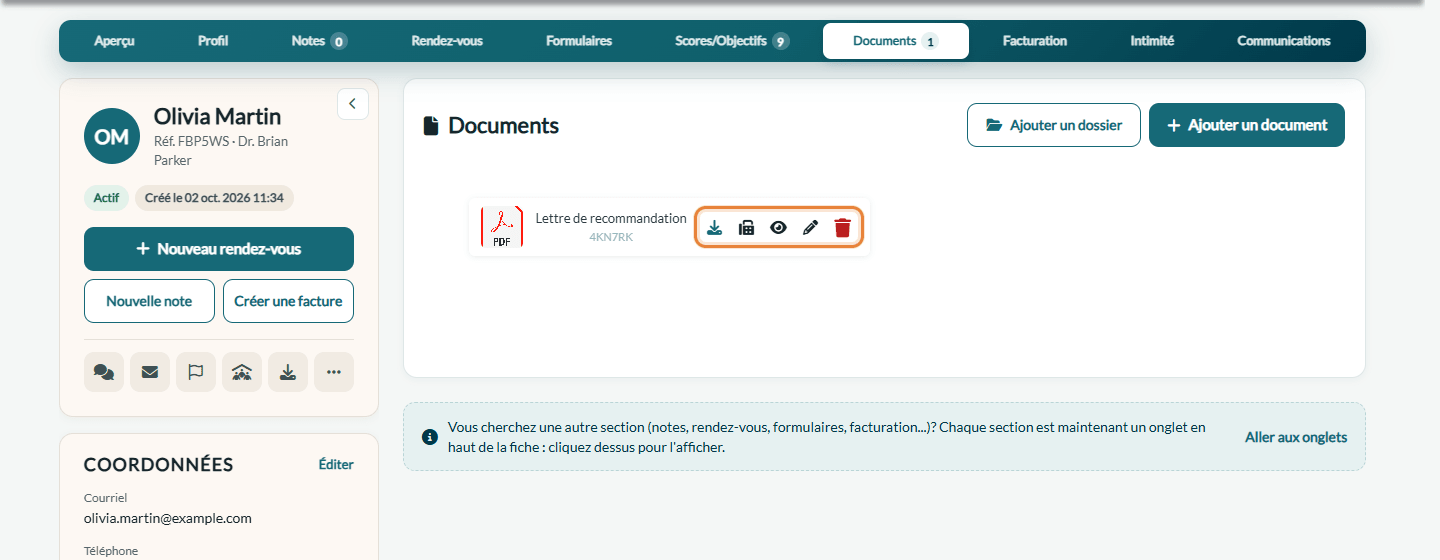View the Scores/Objectifs tab
This screenshot has height=560, width=1440.
[732, 41]
